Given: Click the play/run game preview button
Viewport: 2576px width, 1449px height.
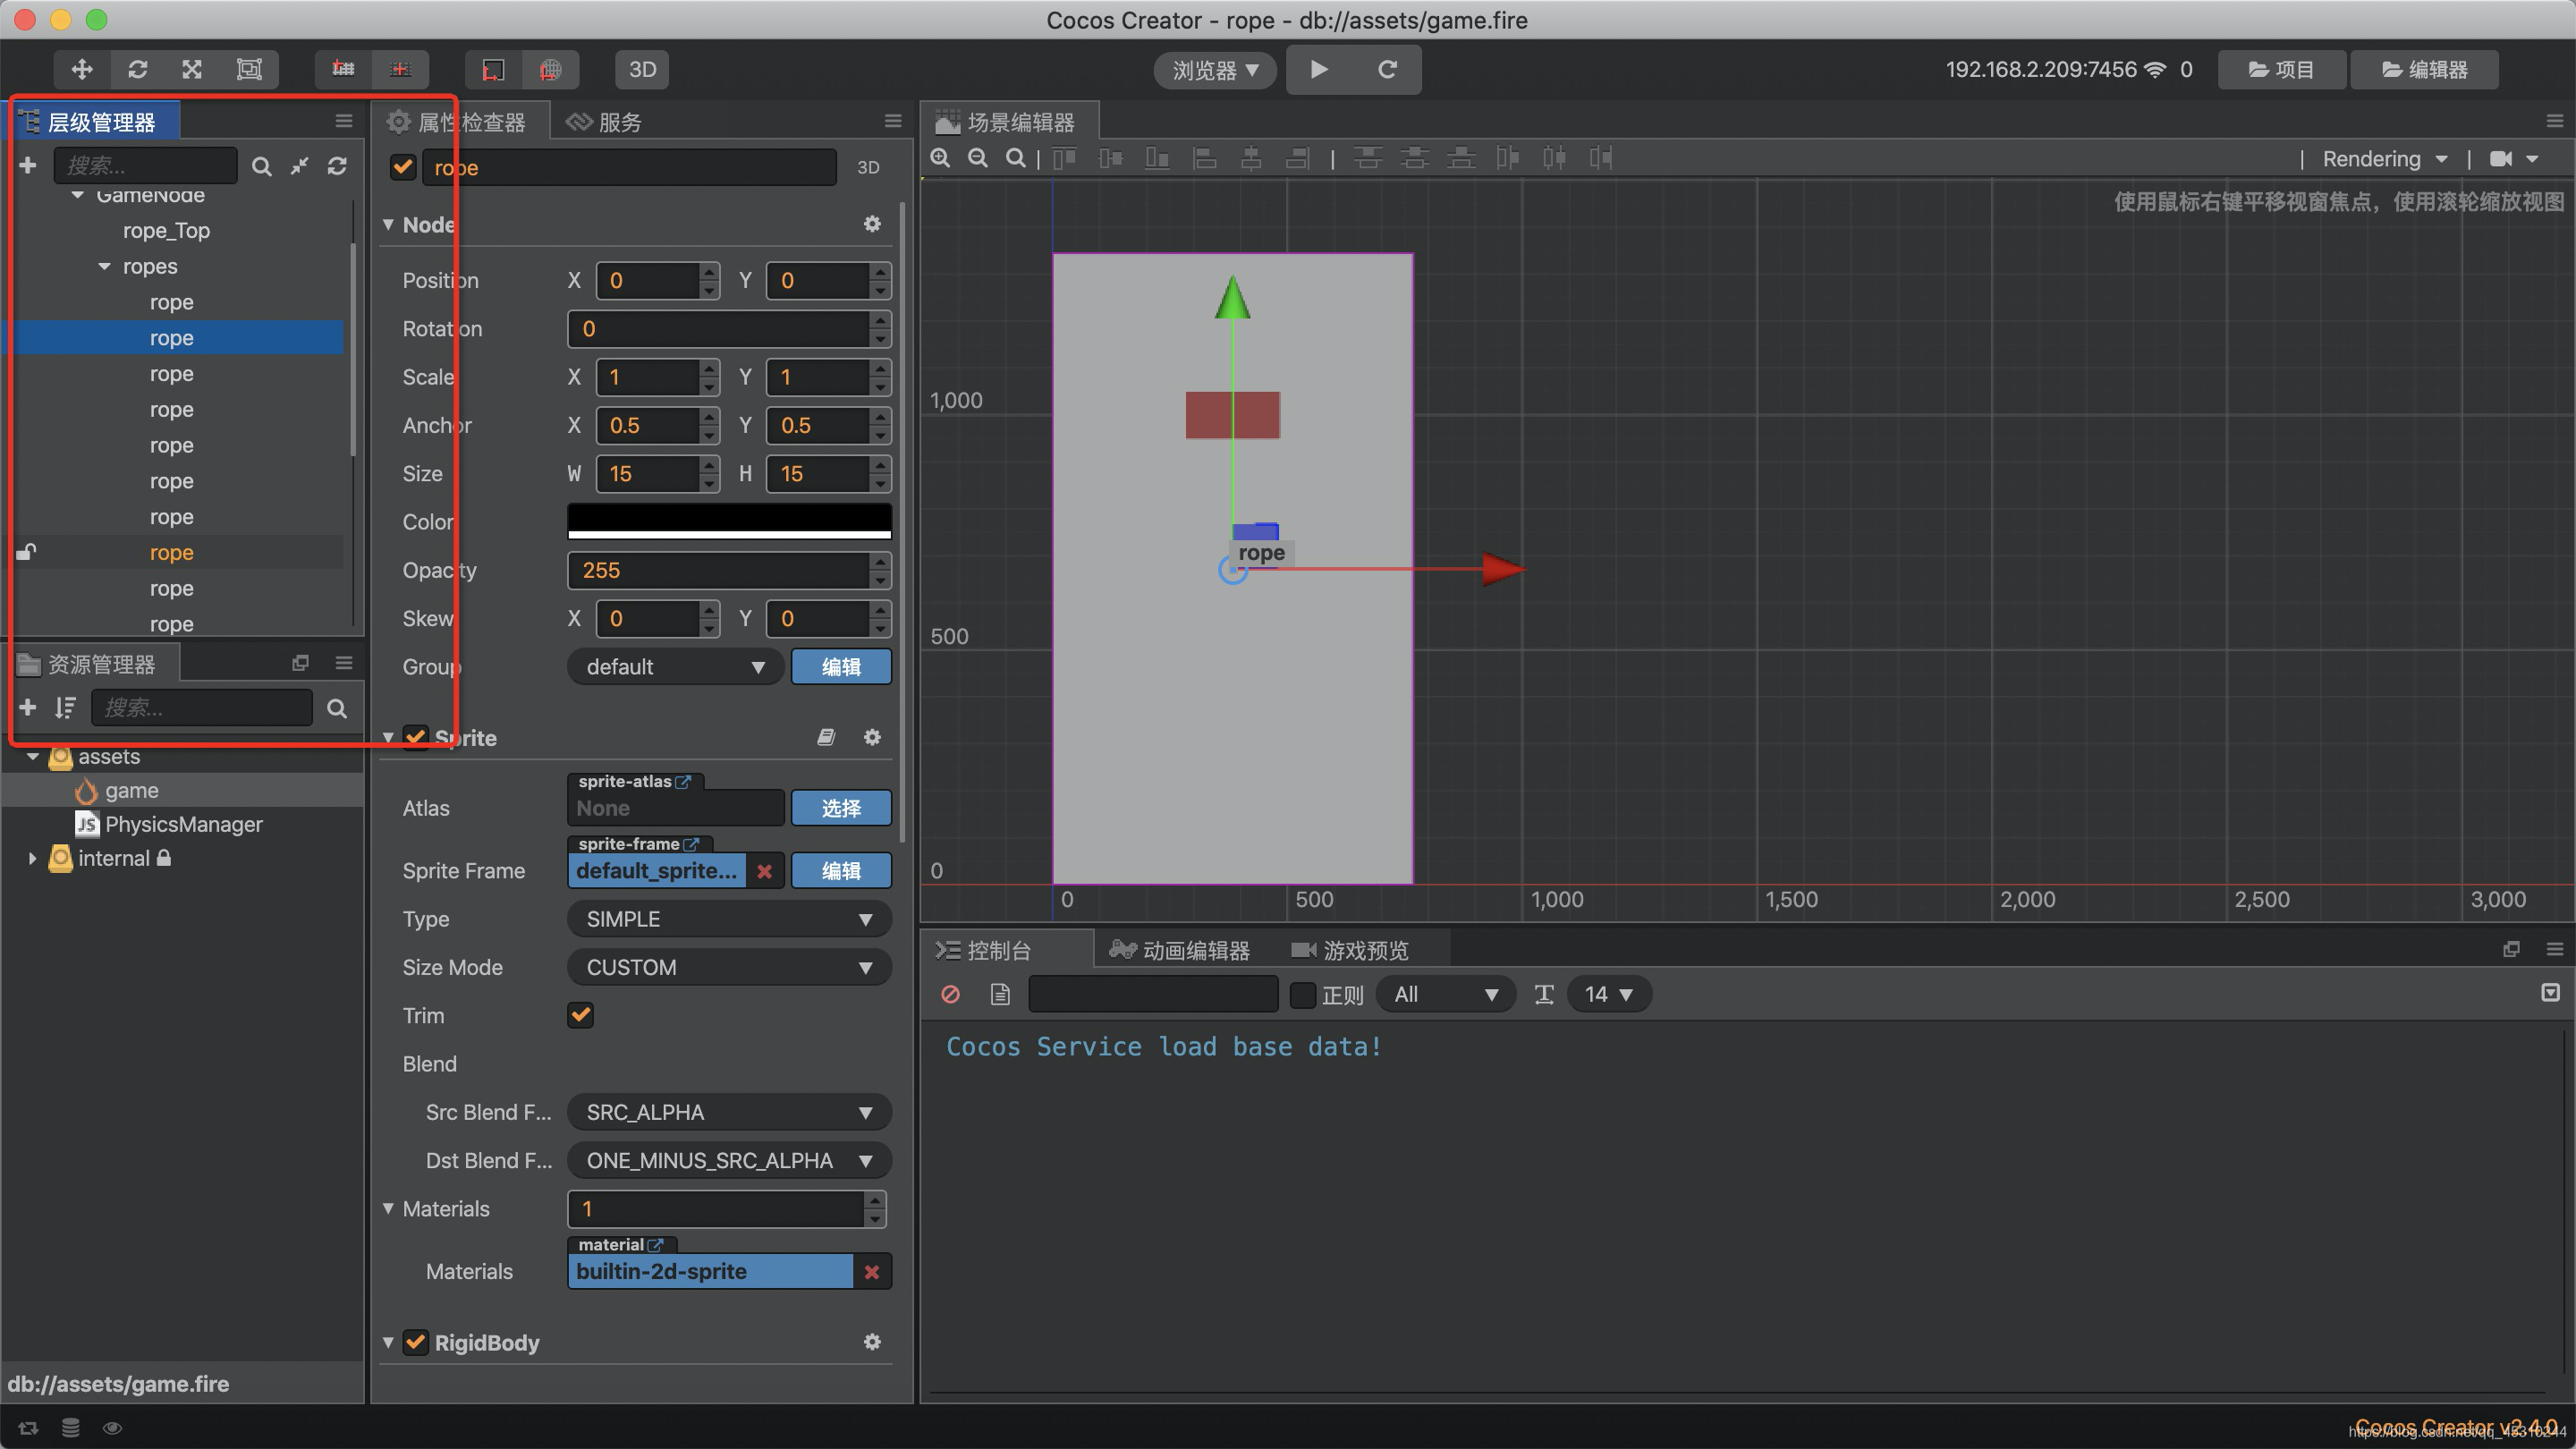Looking at the screenshot, I should tap(1320, 69).
